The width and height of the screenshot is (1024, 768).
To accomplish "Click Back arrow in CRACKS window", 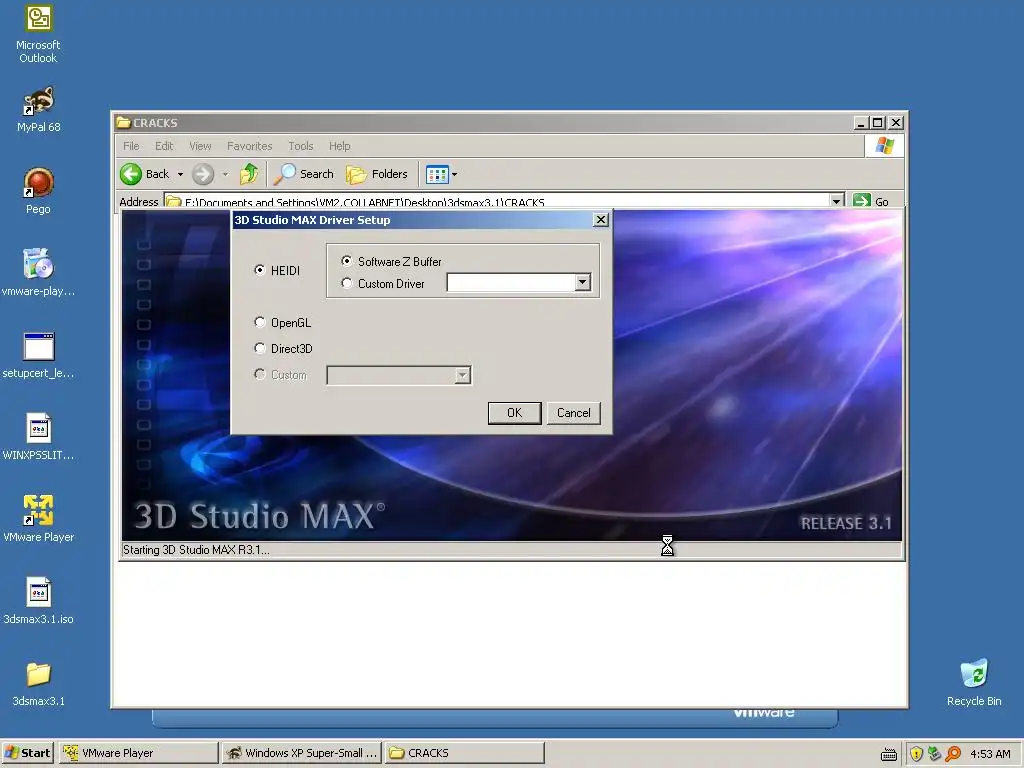I will tap(145, 174).
